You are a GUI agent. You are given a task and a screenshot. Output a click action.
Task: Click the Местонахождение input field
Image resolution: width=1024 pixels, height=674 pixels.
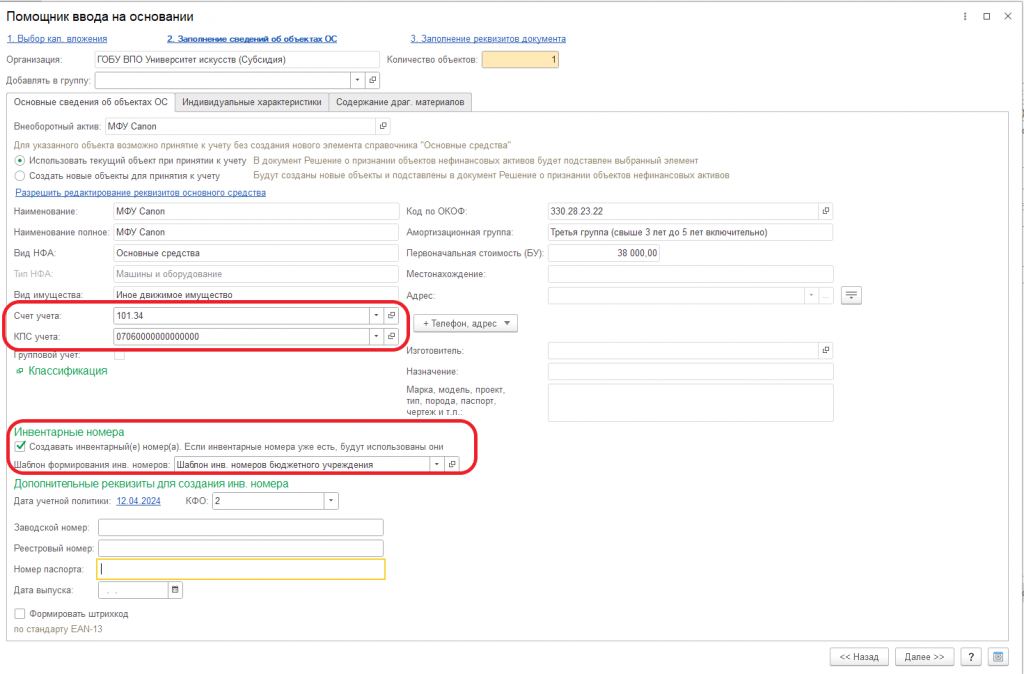point(691,274)
